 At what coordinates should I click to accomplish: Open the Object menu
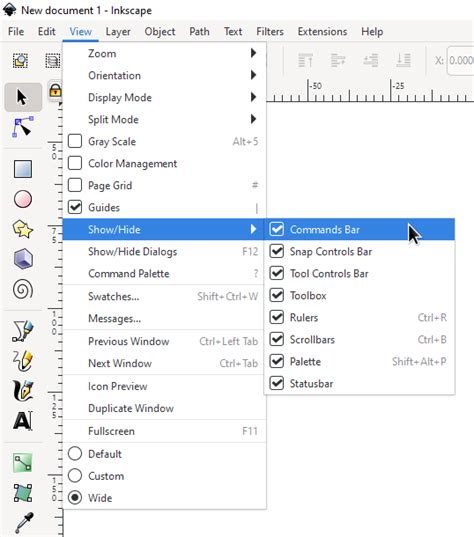tap(160, 32)
